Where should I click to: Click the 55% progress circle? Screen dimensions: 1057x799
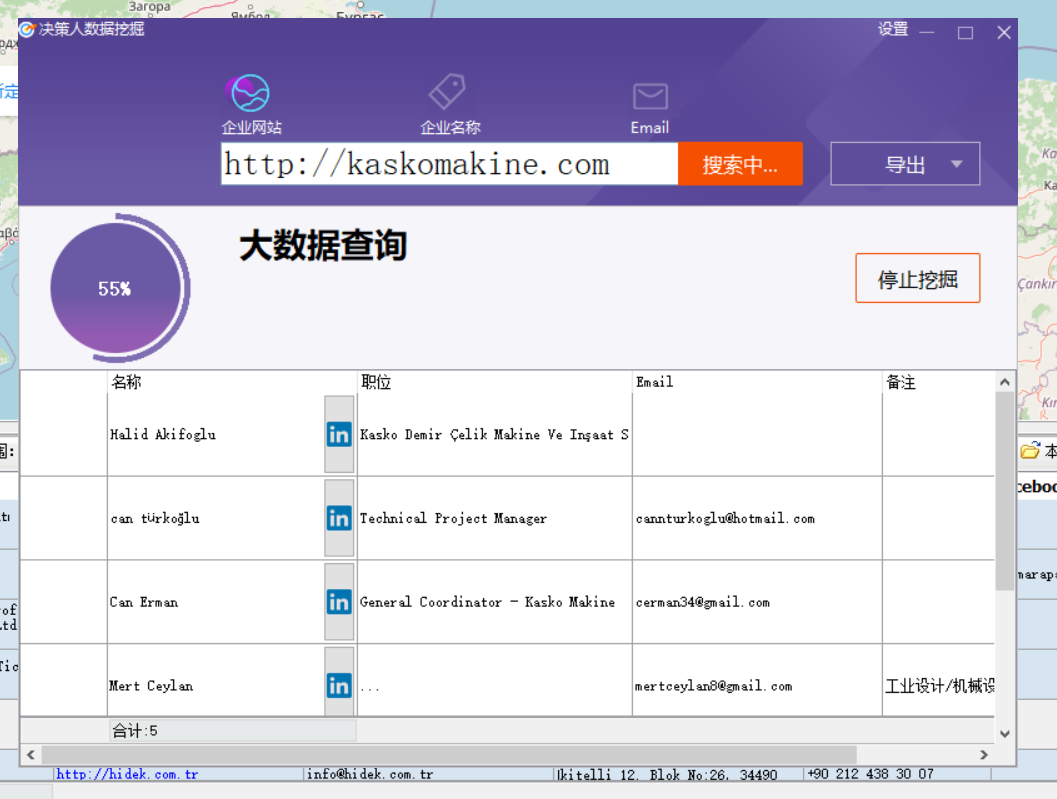click(x=117, y=289)
